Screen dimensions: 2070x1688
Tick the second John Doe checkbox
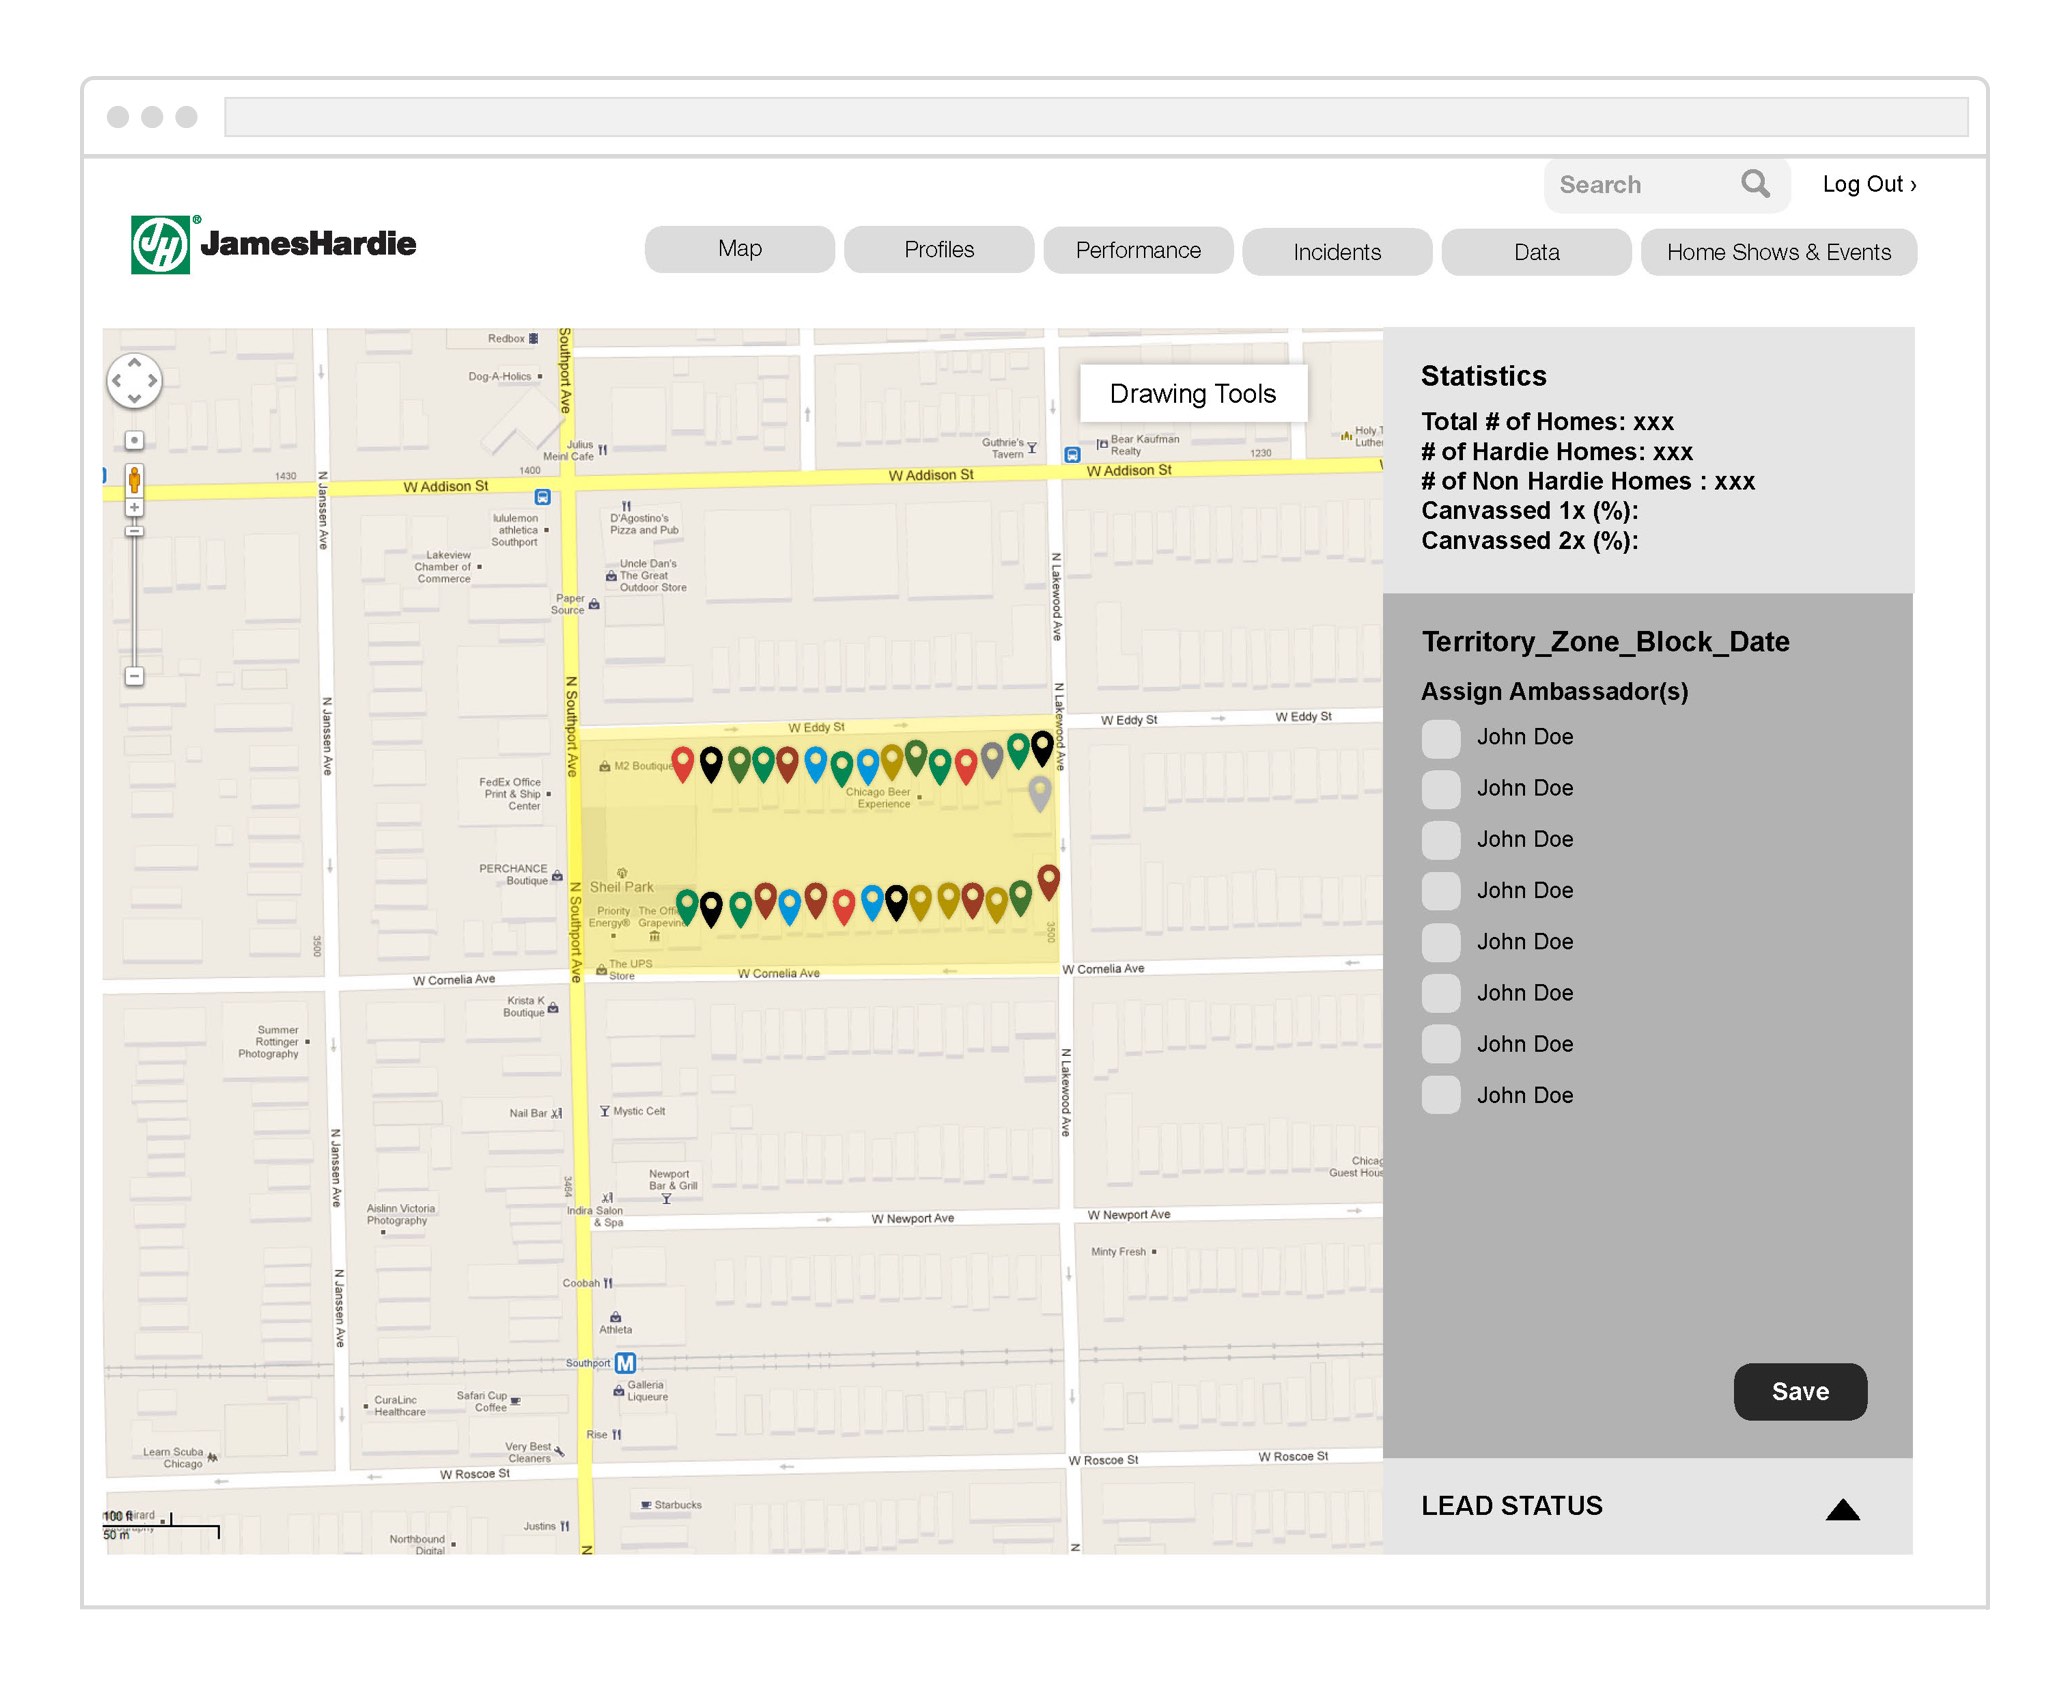point(1441,789)
